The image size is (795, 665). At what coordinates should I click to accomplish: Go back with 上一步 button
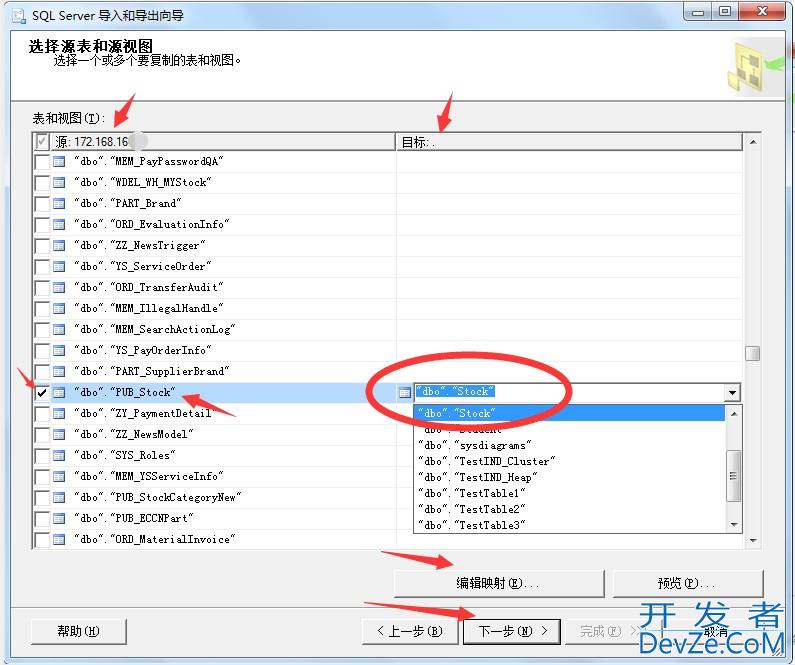[410, 632]
